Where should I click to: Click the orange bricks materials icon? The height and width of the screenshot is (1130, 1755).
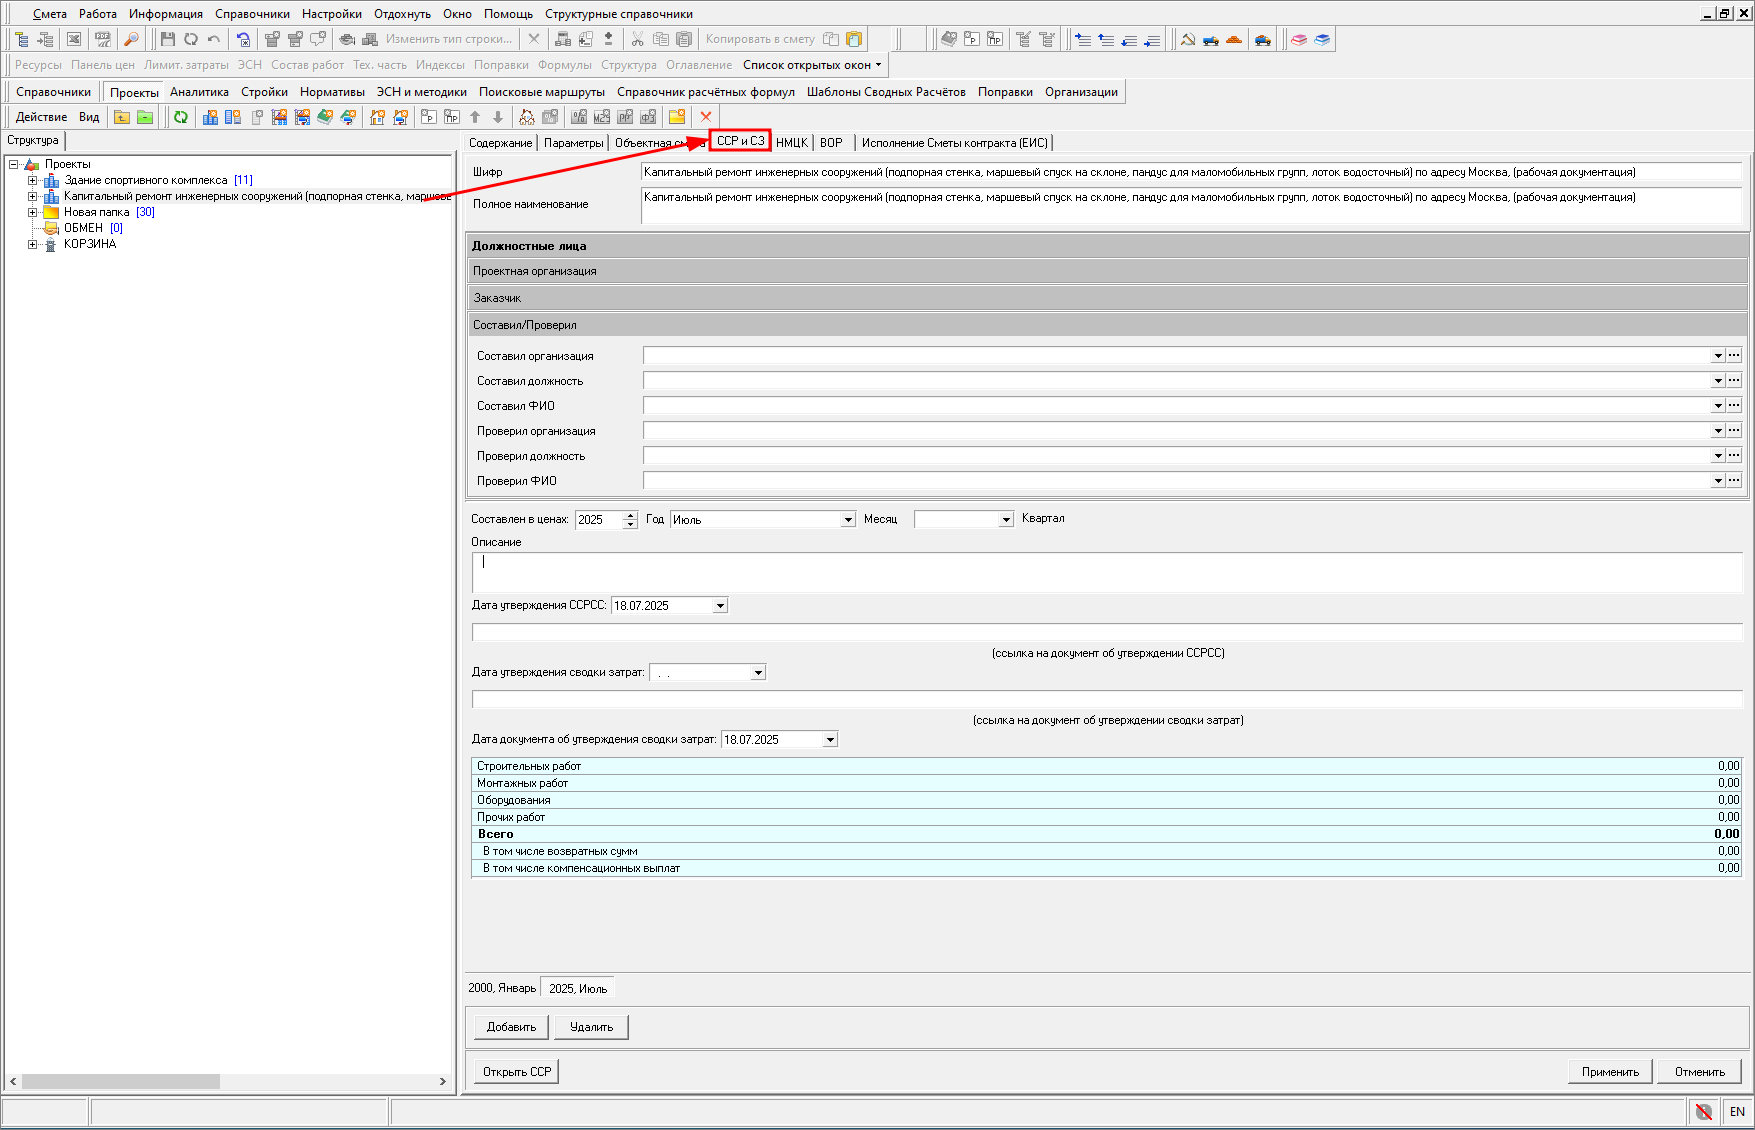coord(1234,39)
